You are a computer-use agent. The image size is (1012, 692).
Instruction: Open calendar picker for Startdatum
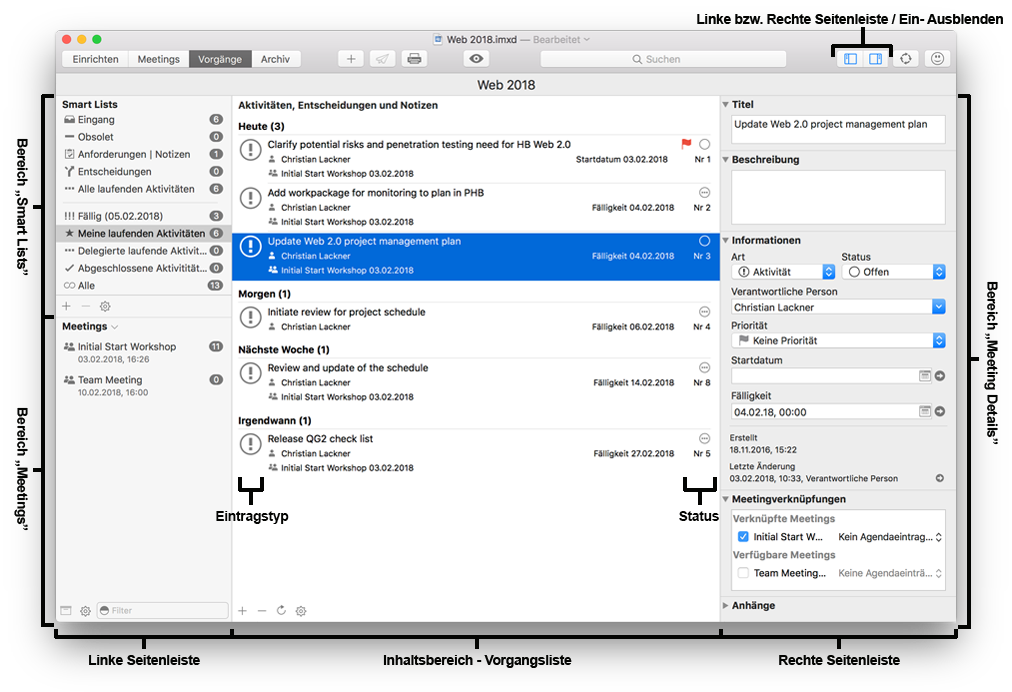925,376
